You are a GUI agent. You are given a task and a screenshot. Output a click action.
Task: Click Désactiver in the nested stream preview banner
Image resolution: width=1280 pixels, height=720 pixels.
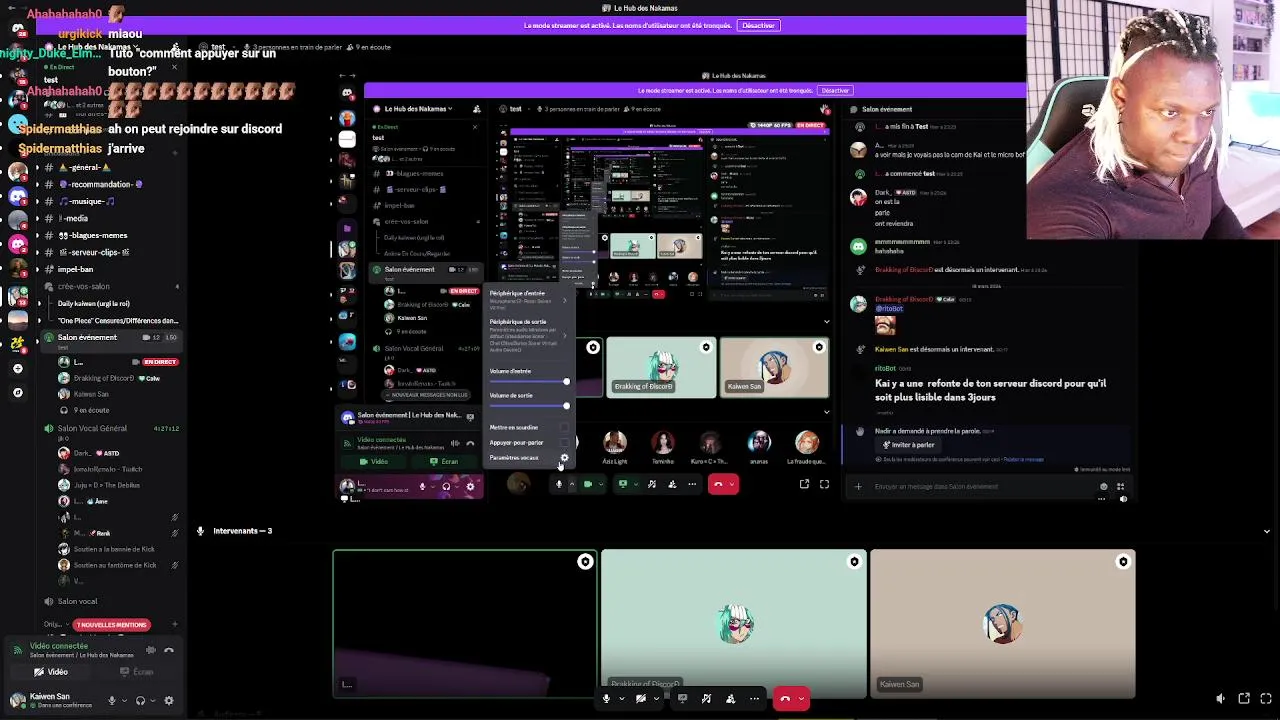pyautogui.click(x=835, y=90)
